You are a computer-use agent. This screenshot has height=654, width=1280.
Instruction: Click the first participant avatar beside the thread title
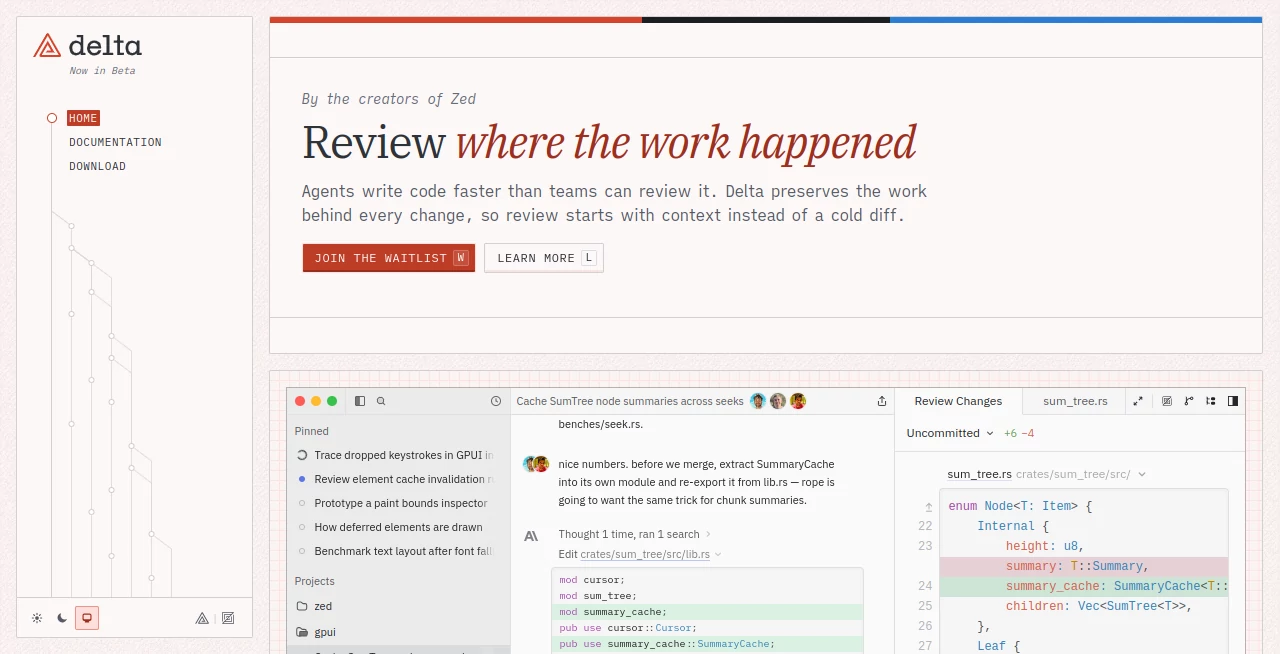(758, 401)
